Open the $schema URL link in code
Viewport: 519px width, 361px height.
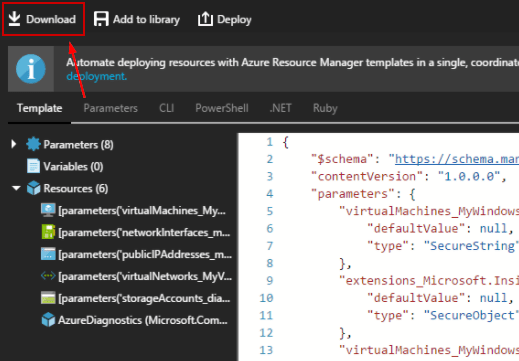point(457,159)
